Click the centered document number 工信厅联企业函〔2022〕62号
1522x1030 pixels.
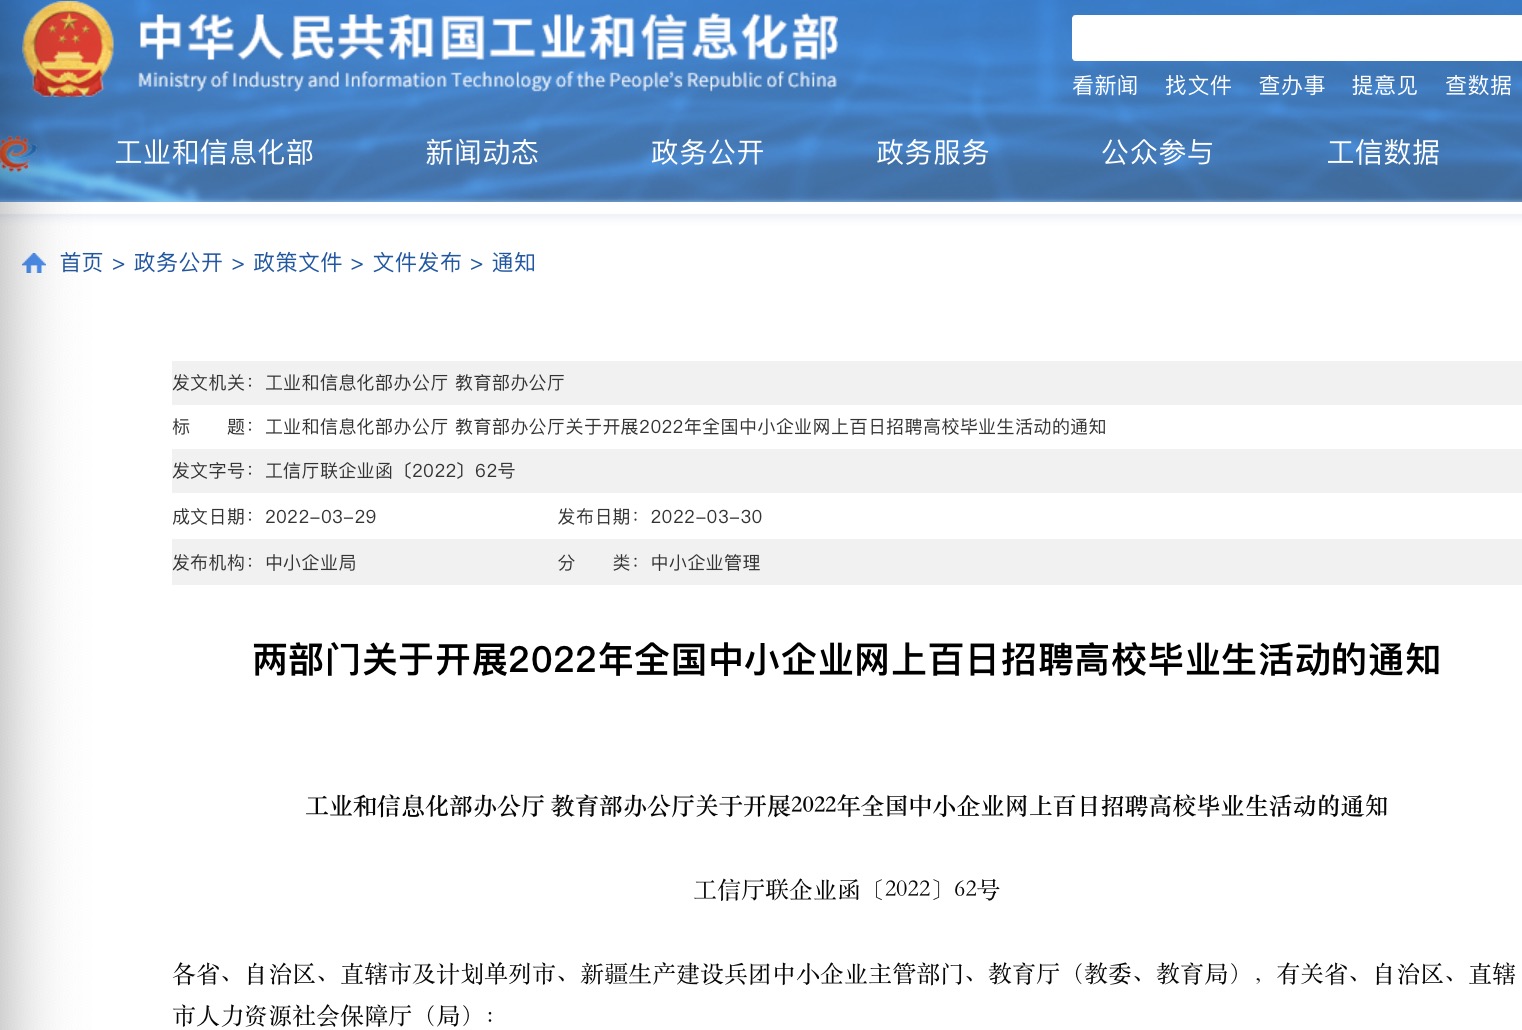click(846, 890)
